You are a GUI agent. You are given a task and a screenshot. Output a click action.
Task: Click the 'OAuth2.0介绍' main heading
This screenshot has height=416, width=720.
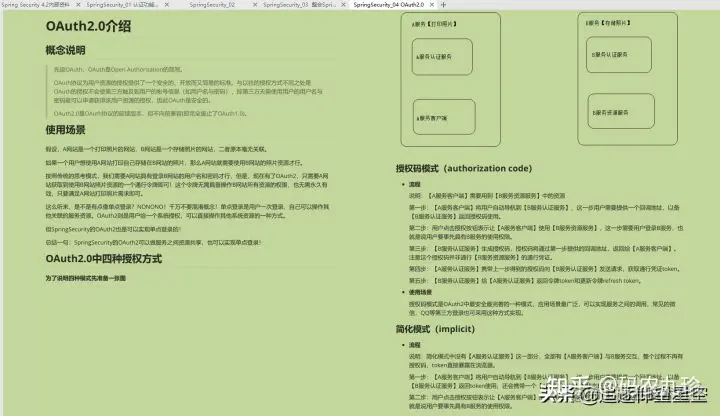point(88,26)
